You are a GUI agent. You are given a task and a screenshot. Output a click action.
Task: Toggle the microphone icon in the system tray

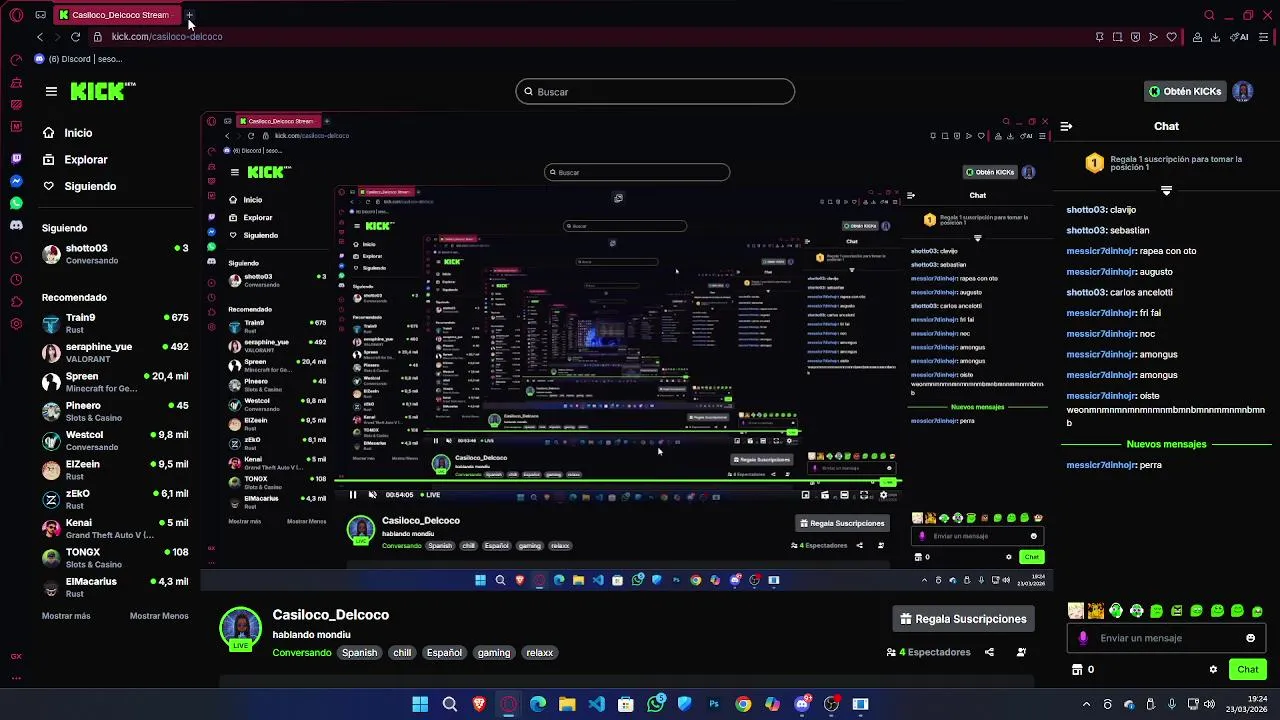pyautogui.click(x=1172, y=704)
